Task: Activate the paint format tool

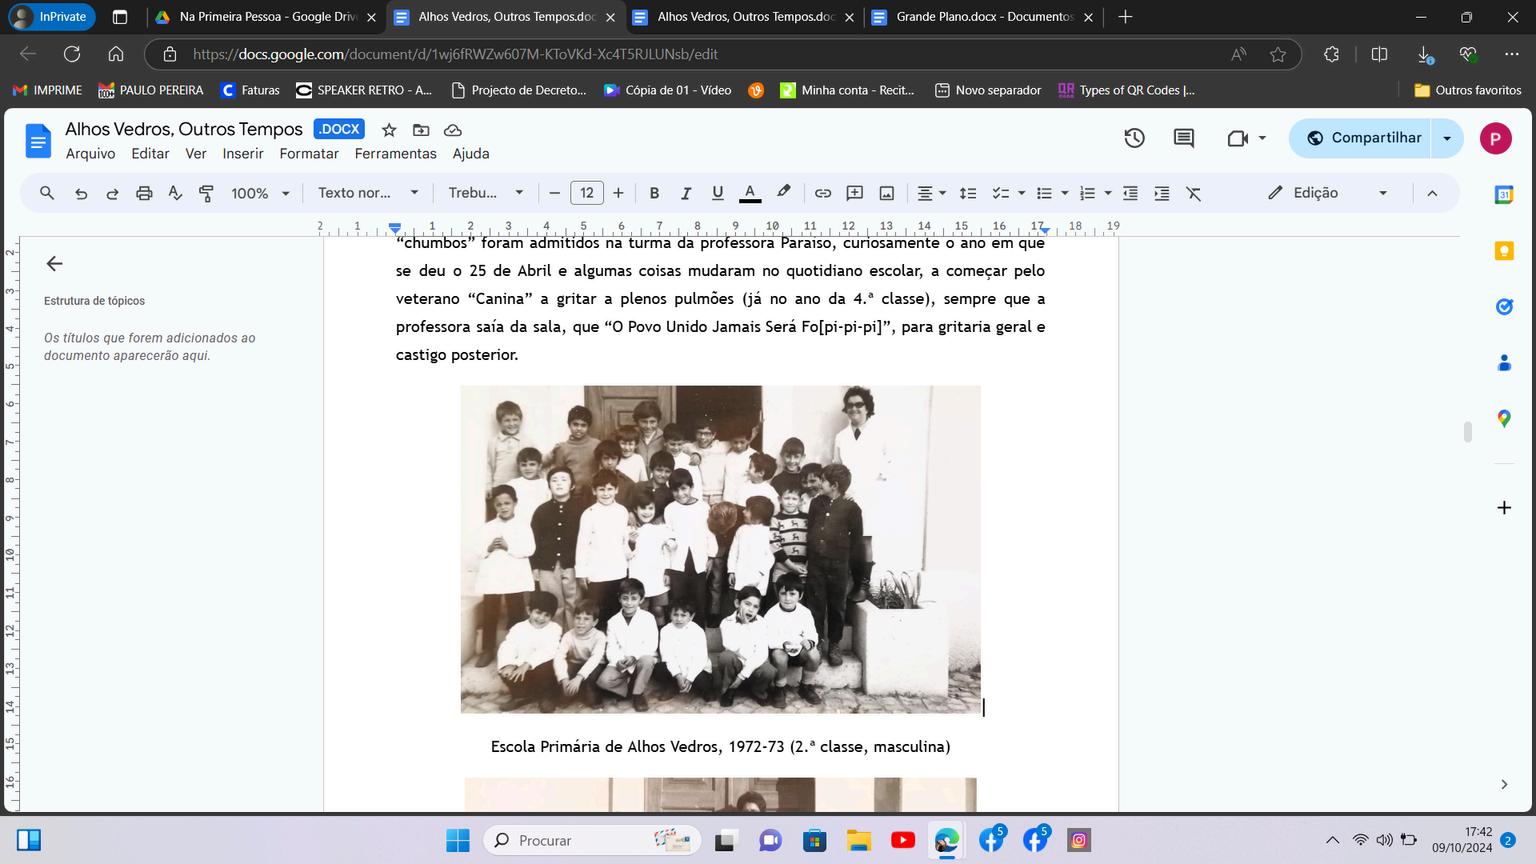Action: point(206,193)
